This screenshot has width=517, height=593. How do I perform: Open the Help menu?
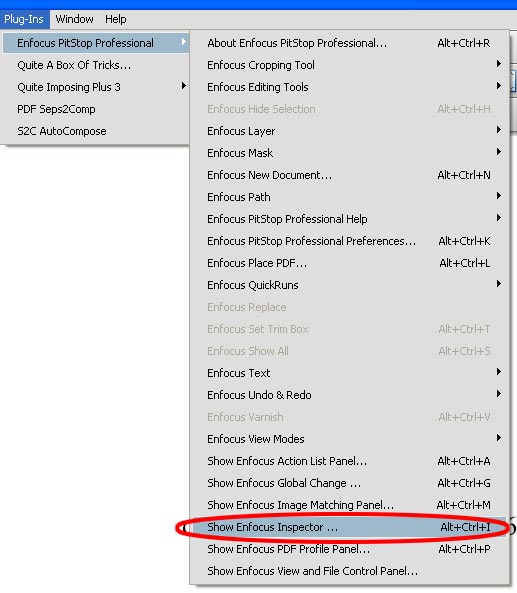116,19
